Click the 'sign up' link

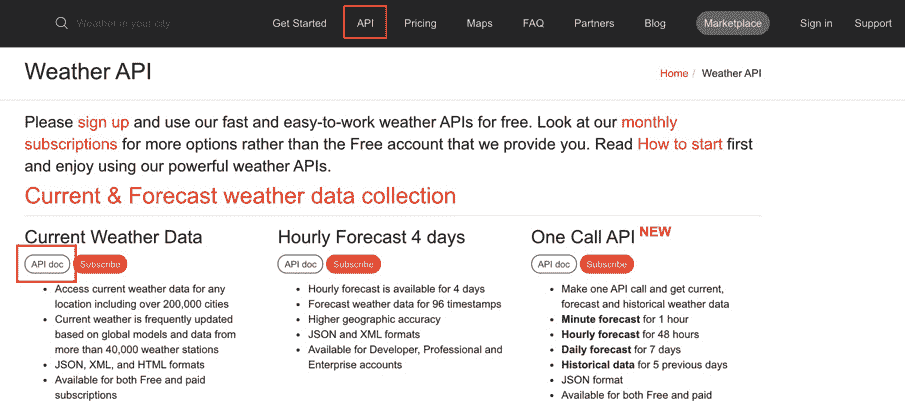coord(103,122)
